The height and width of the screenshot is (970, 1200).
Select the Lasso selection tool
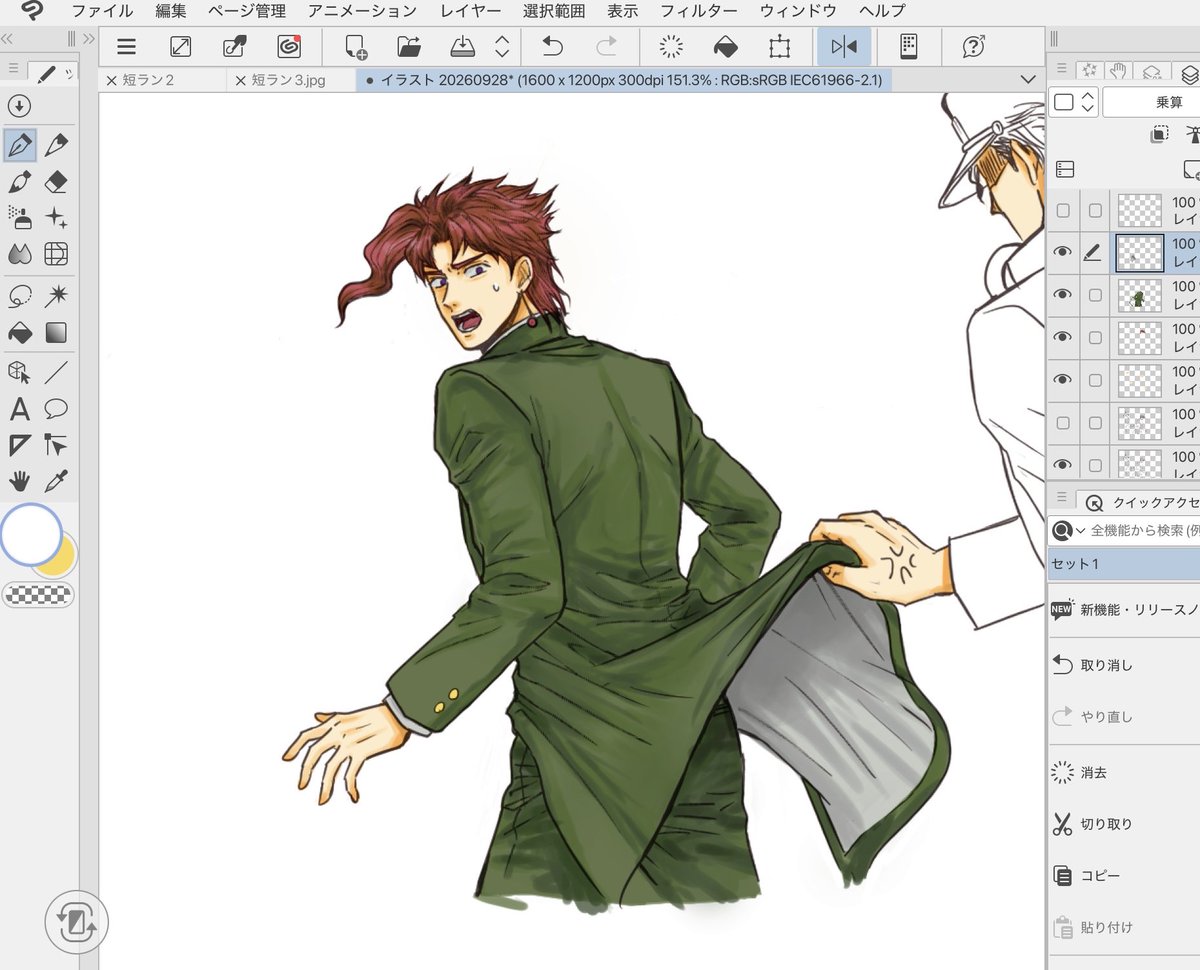20,296
